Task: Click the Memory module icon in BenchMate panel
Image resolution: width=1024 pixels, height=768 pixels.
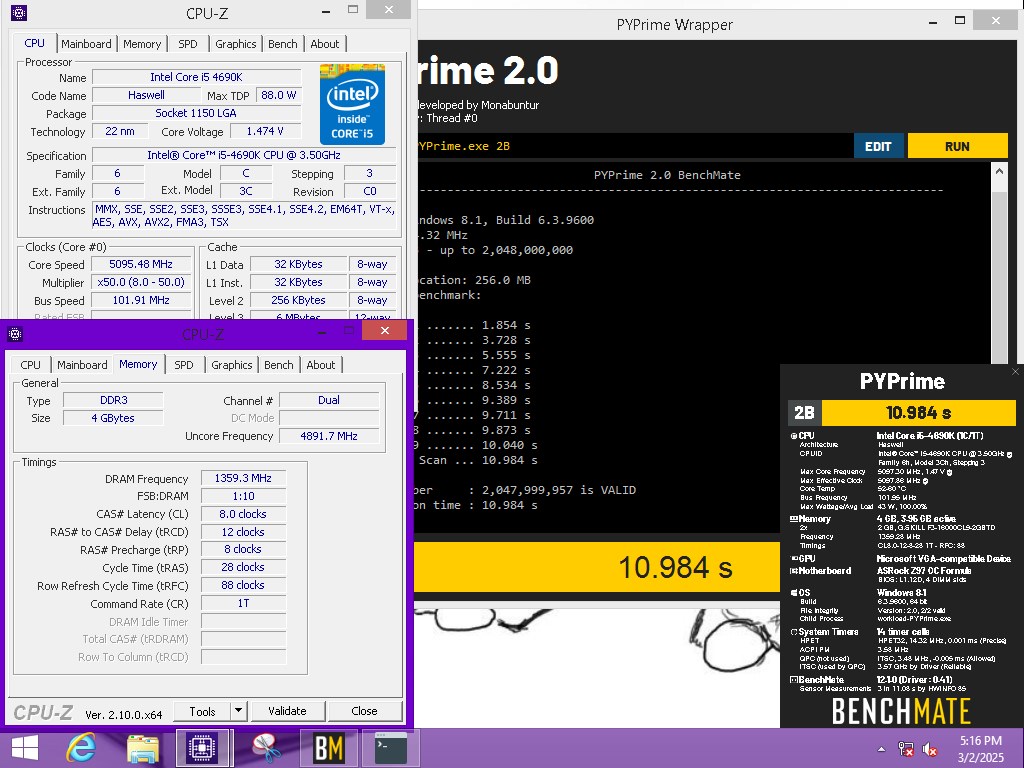Action: coord(793,519)
